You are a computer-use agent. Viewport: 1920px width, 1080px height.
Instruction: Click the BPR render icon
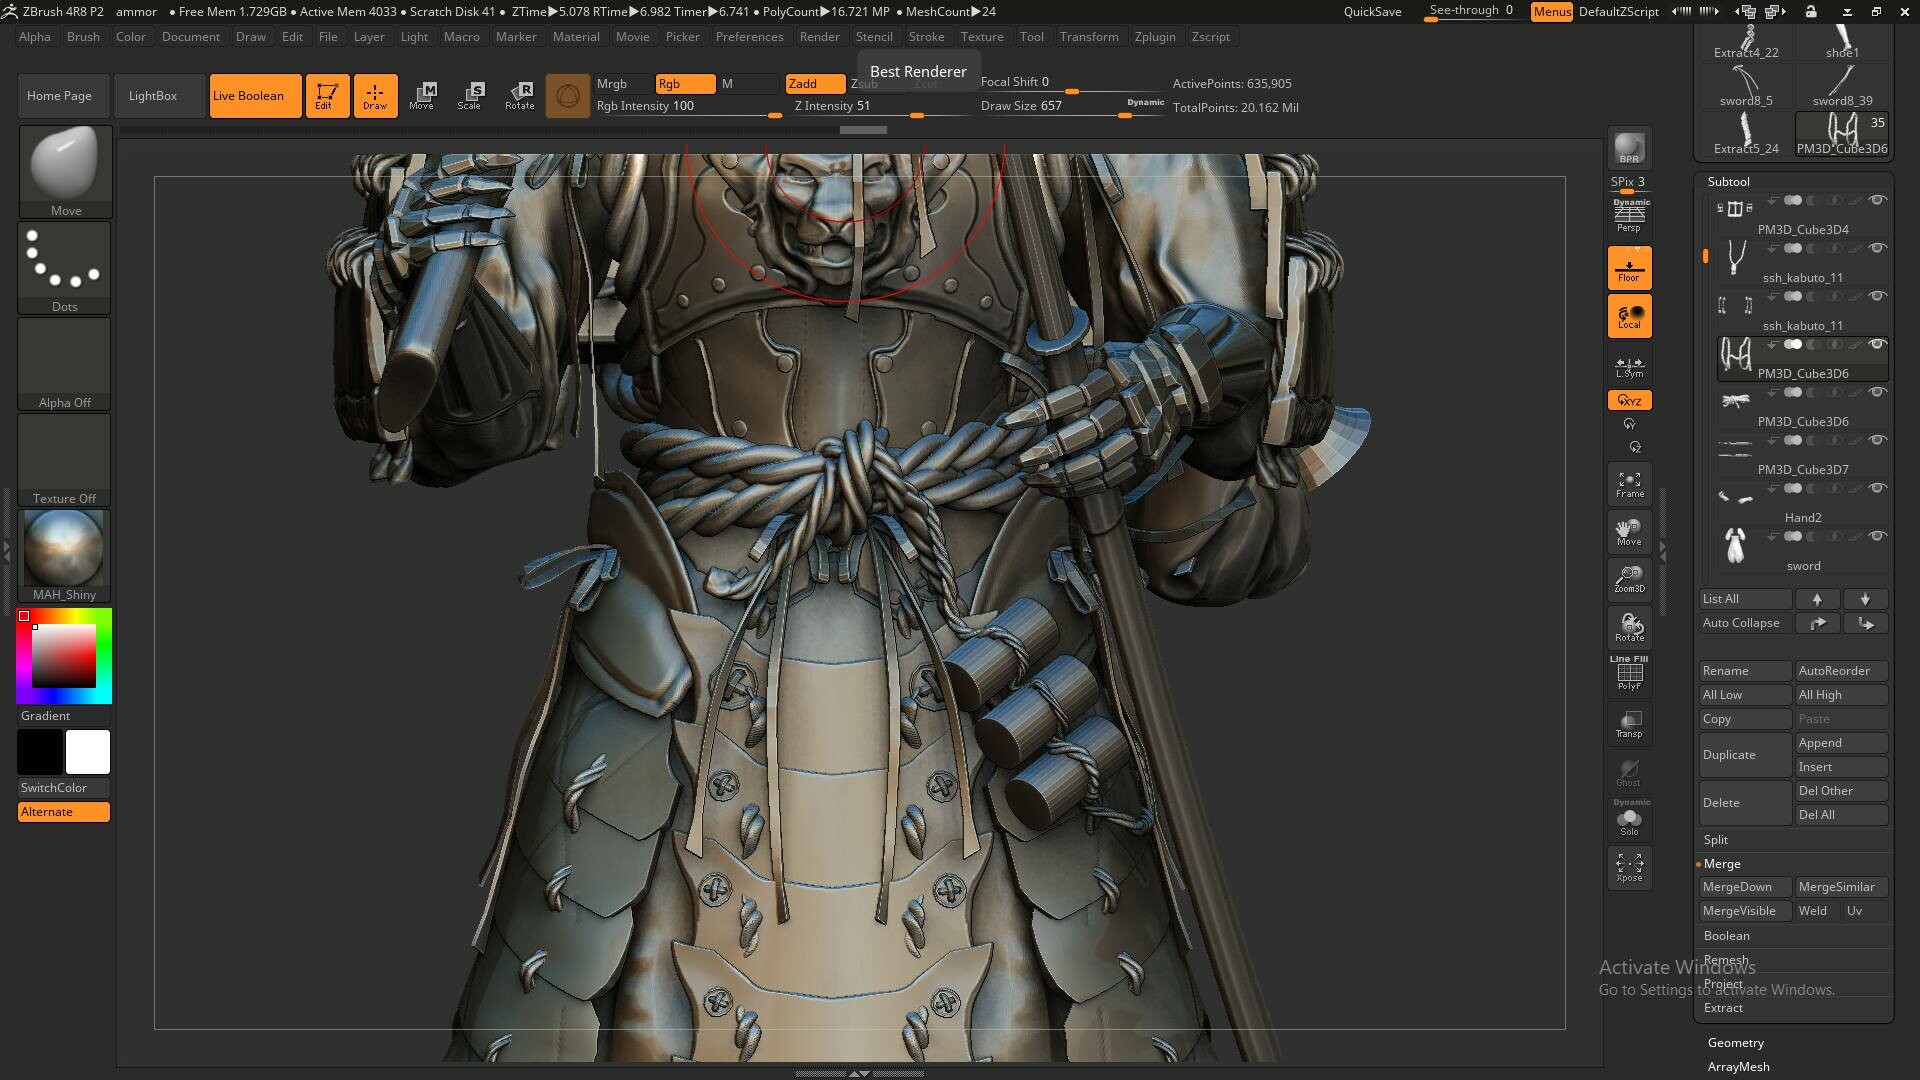1629,148
